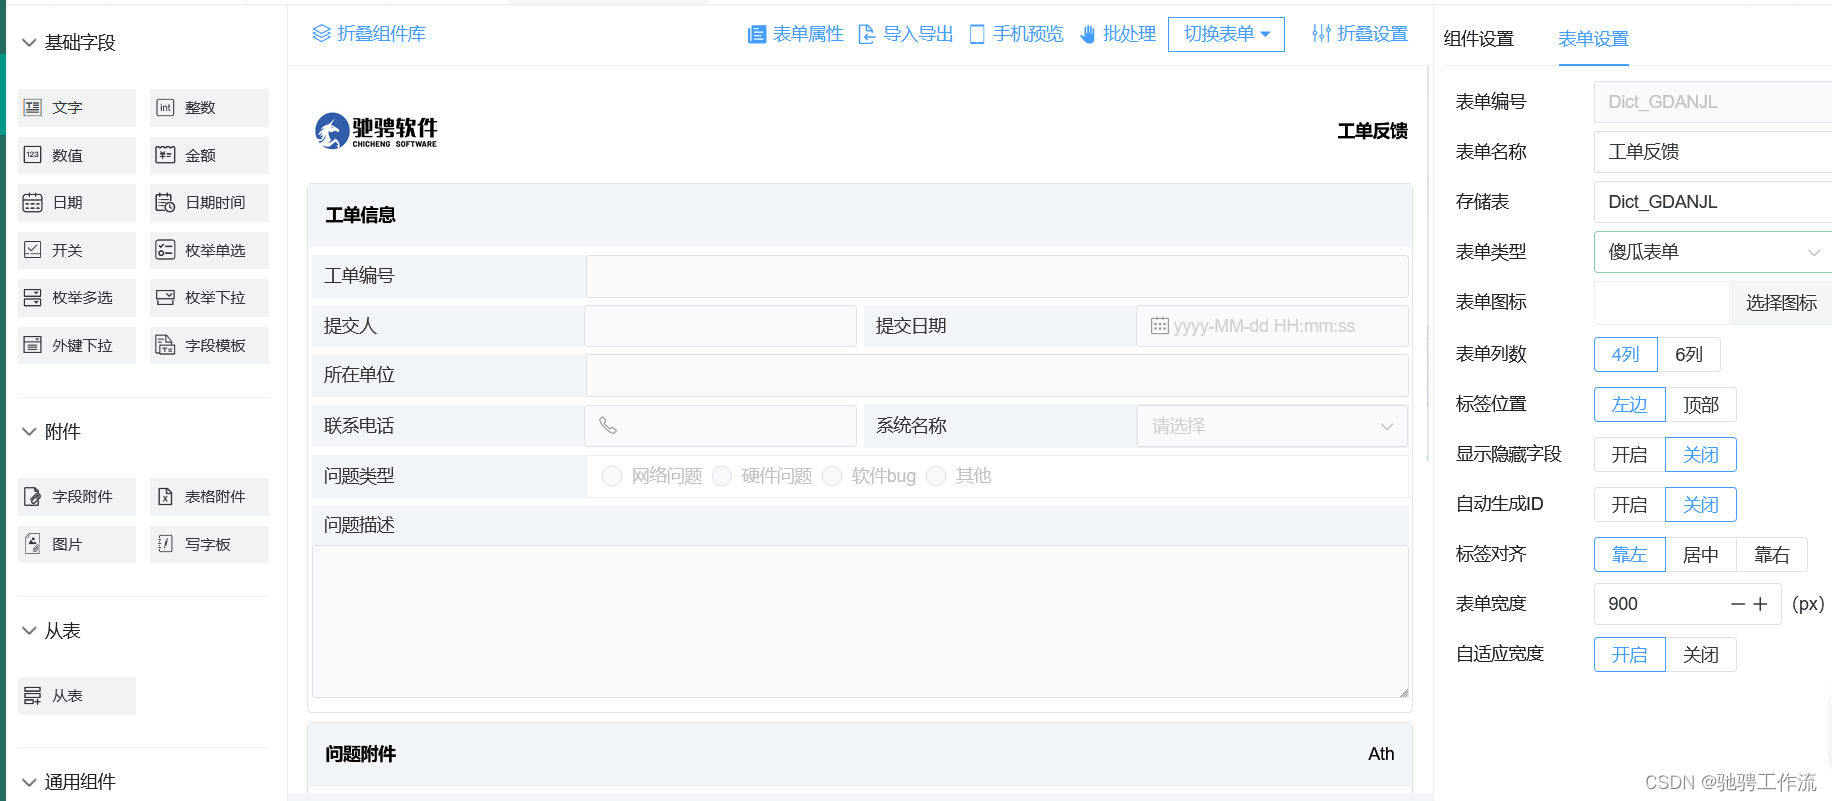Open the 切换表单 dropdown
The image size is (1832, 801).
(1226, 34)
